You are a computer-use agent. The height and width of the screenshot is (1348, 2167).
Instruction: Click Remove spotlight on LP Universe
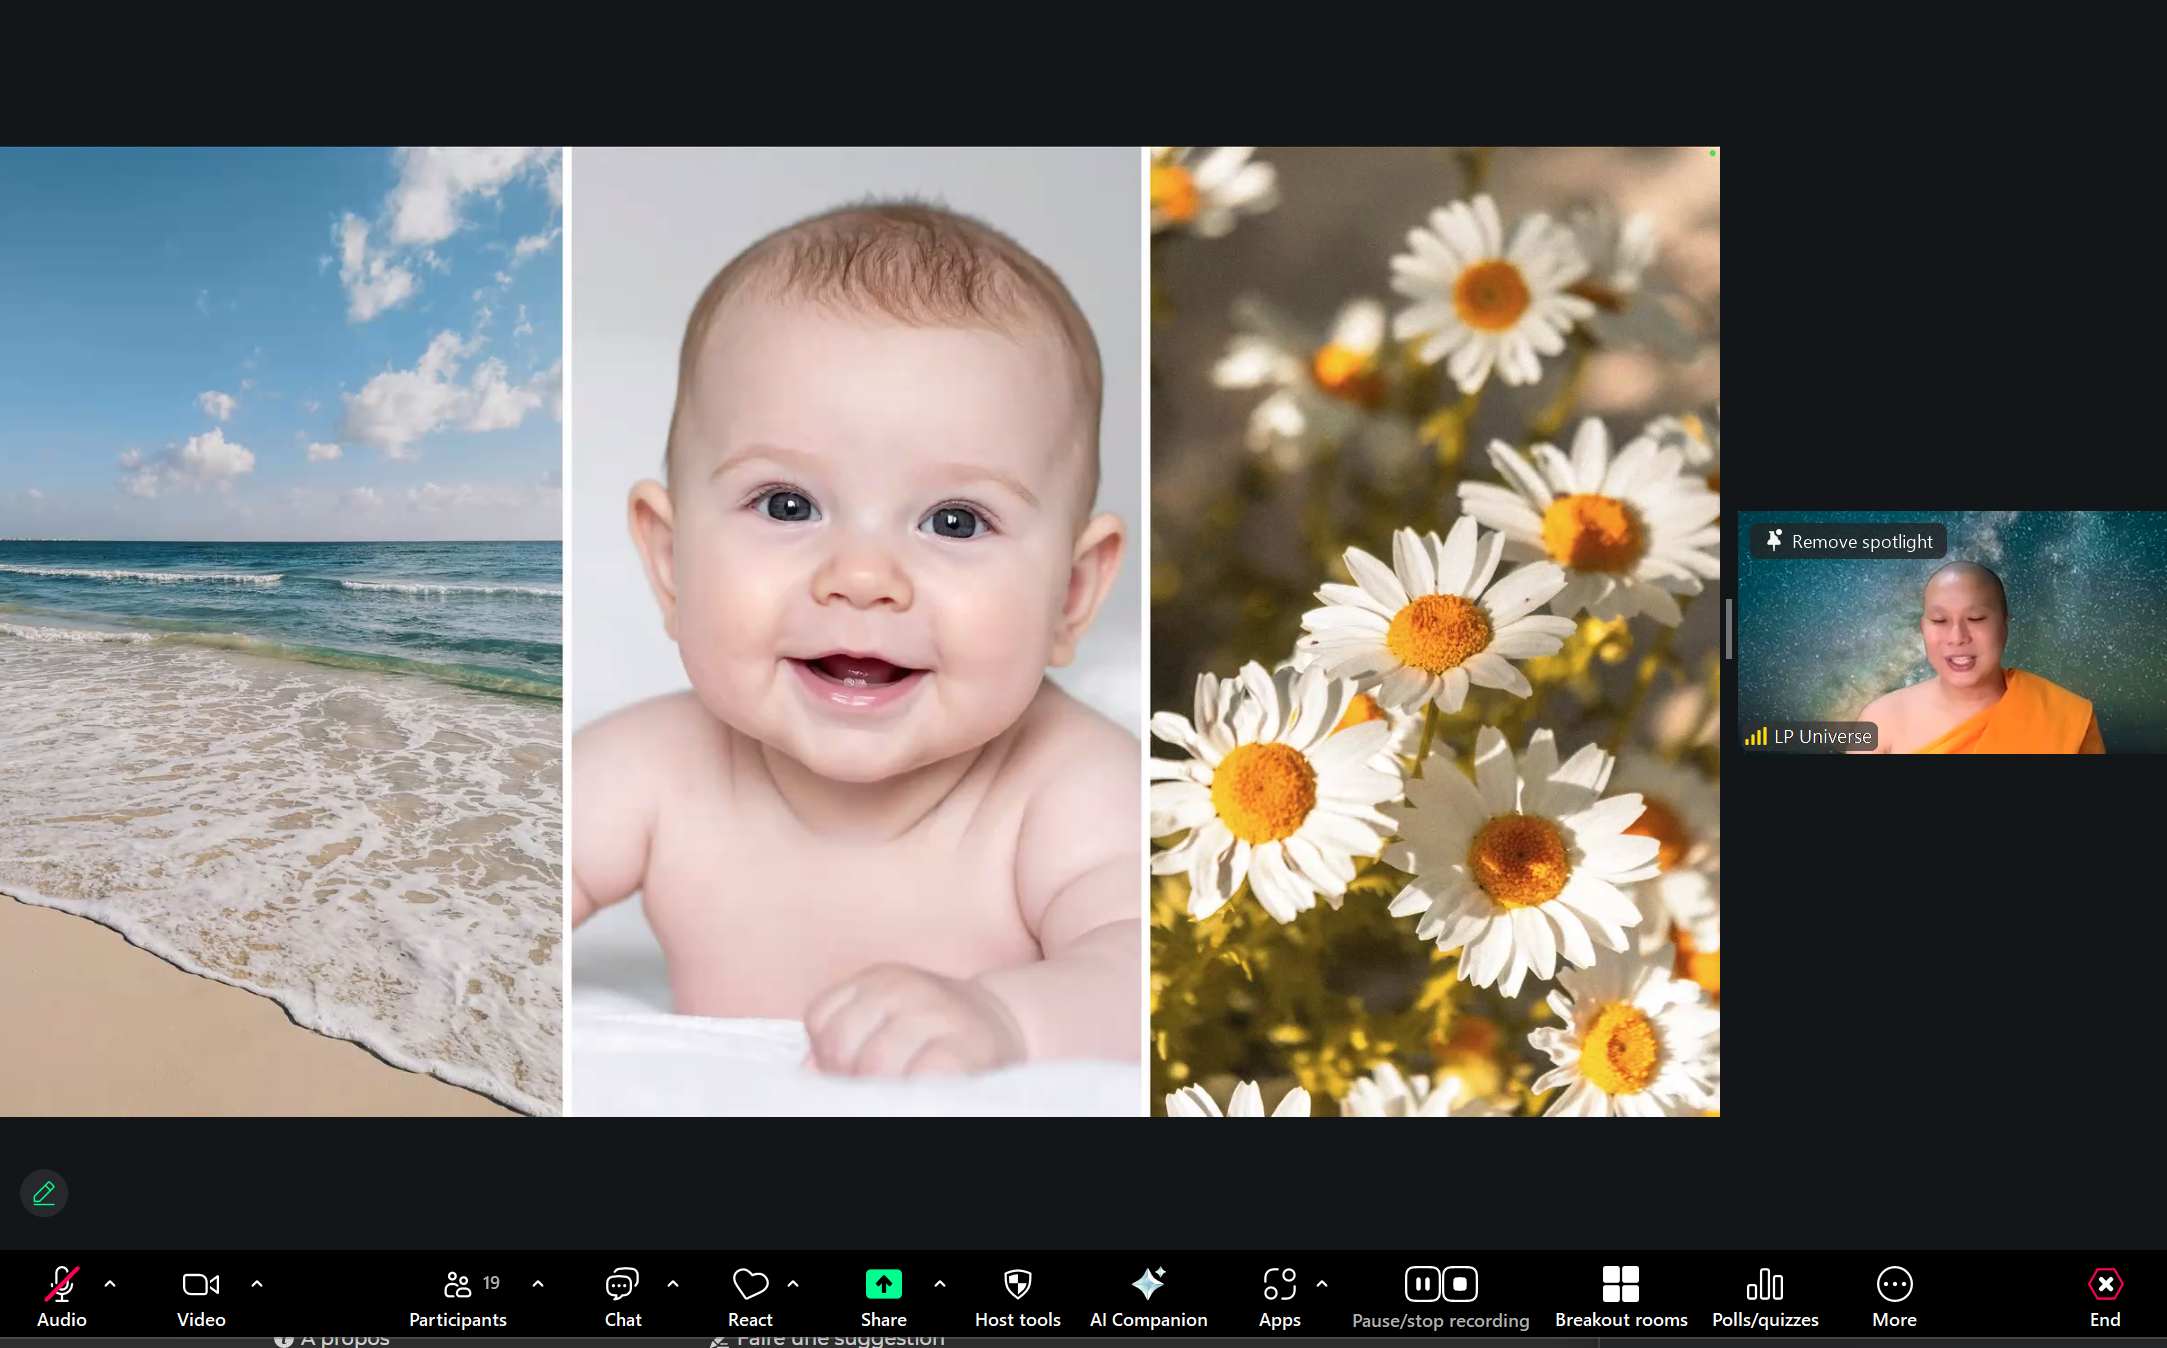click(x=1849, y=541)
